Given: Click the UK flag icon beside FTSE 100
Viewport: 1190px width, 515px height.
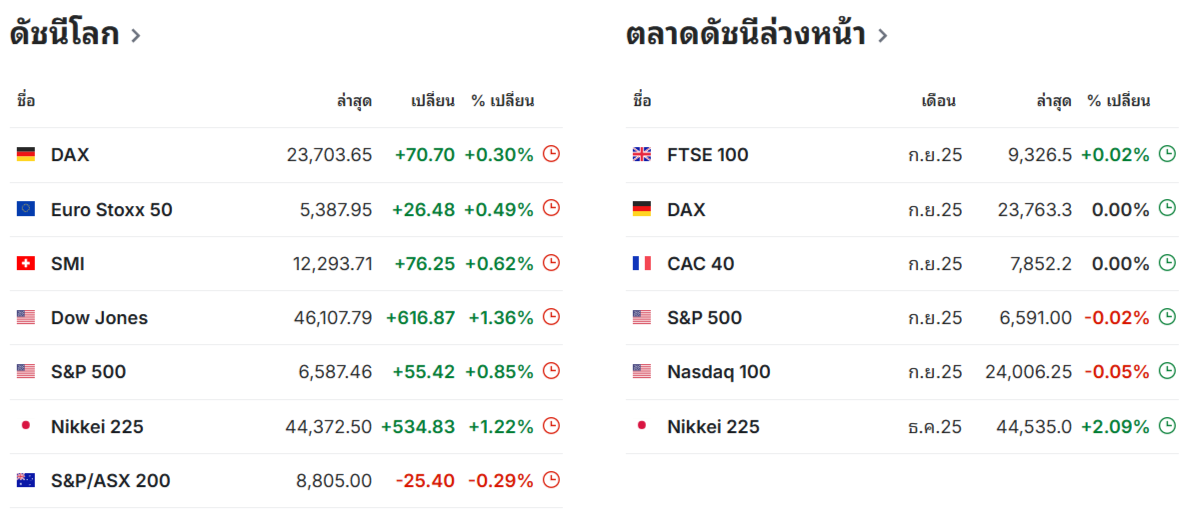Looking at the screenshot, I should tap(641, 155).
